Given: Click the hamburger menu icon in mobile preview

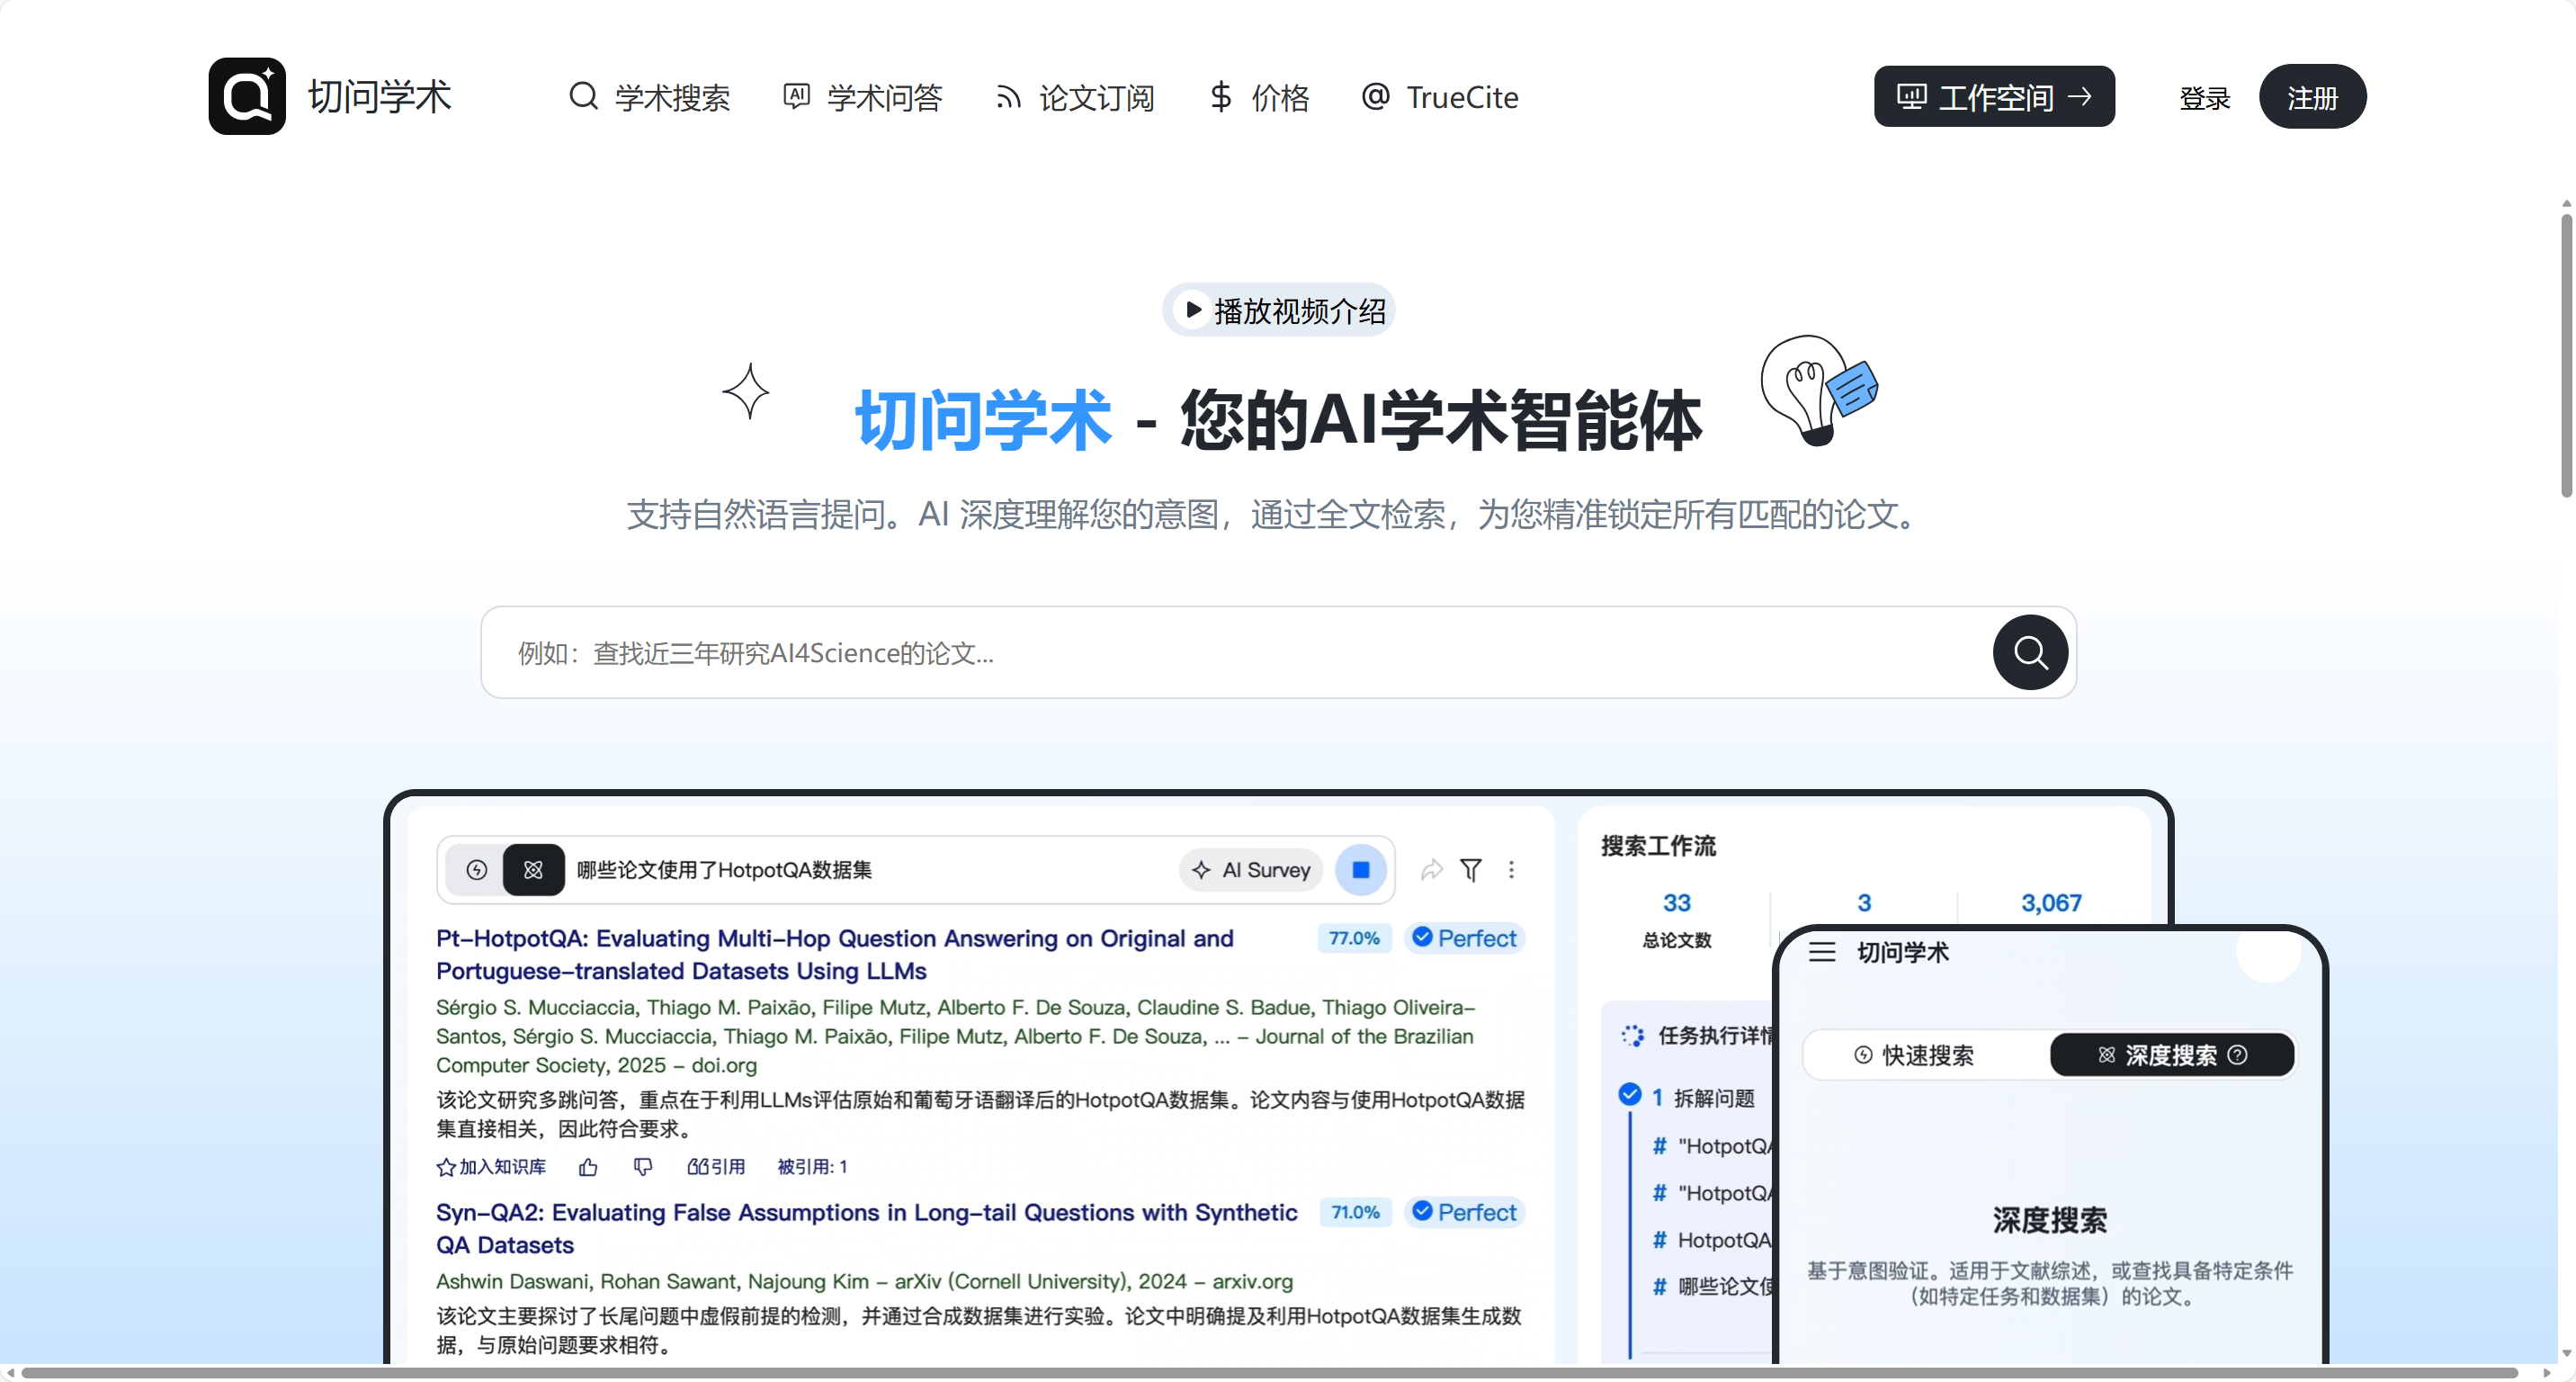Looking at the screenshot, I should coord(1822,951).
